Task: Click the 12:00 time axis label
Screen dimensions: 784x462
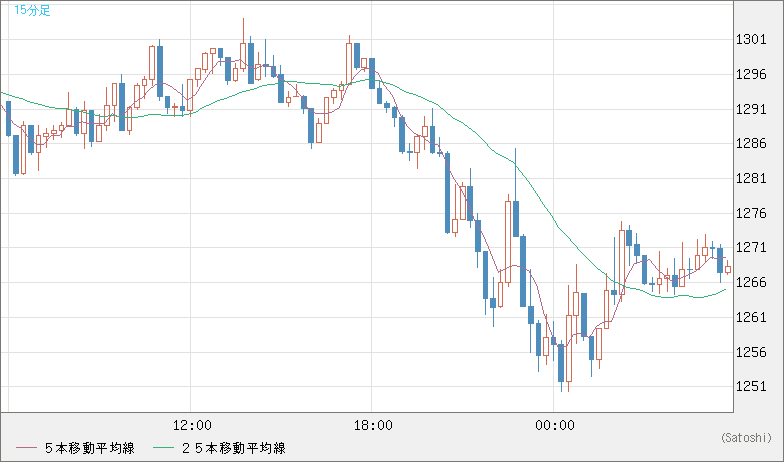Action: click(192, 426)
